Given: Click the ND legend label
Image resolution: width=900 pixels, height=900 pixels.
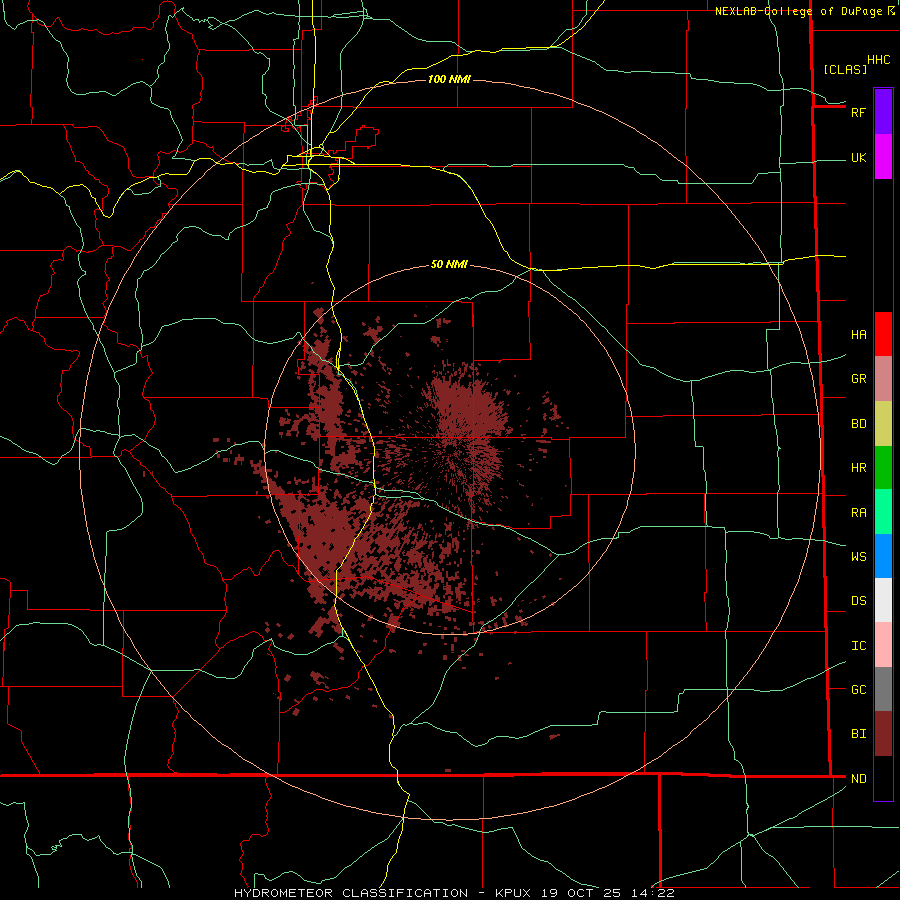Looking at the screenshot, I should (x=858, y=779).
